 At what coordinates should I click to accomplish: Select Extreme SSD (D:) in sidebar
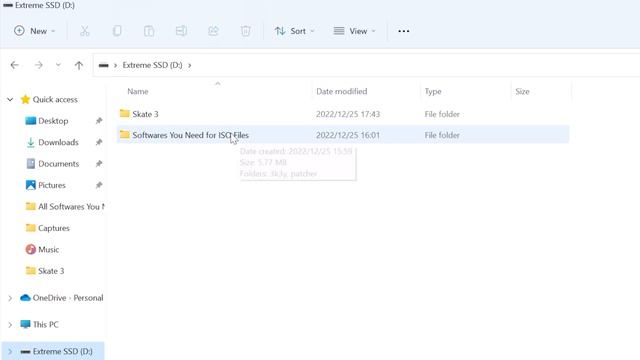(62, 351)
